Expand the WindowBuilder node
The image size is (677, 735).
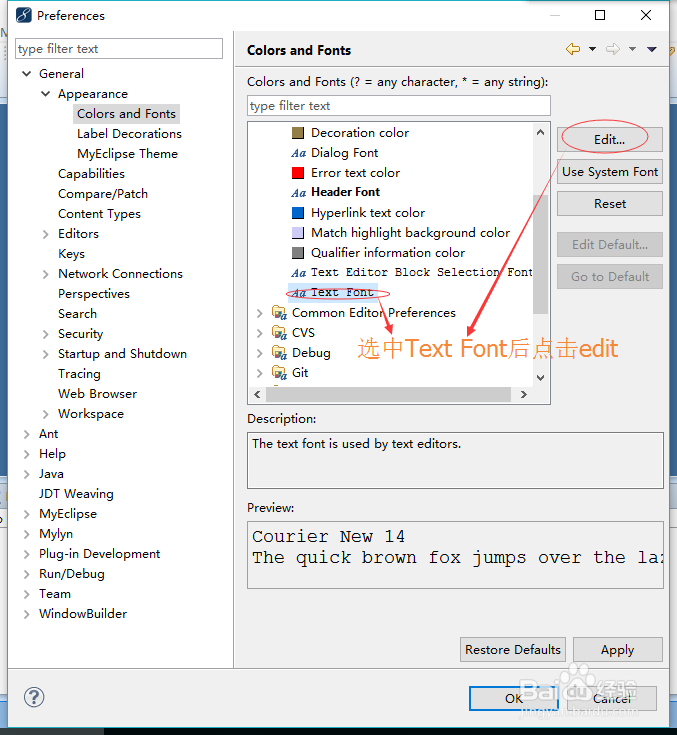(x=27, y=615)
